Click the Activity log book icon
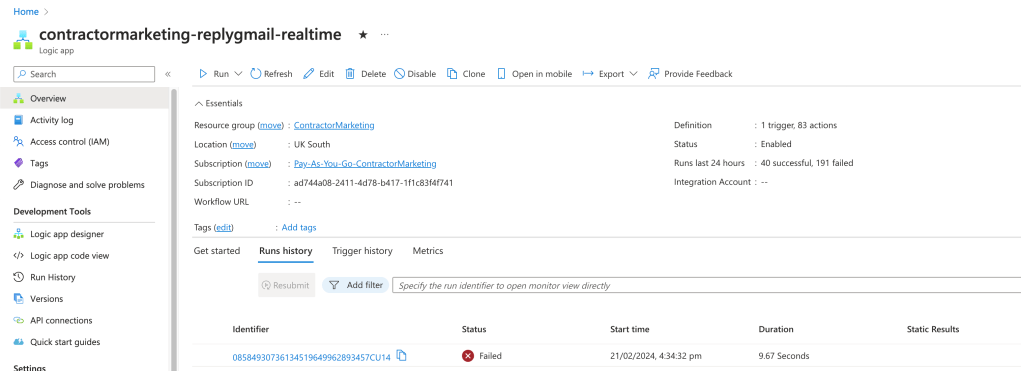 19,120
